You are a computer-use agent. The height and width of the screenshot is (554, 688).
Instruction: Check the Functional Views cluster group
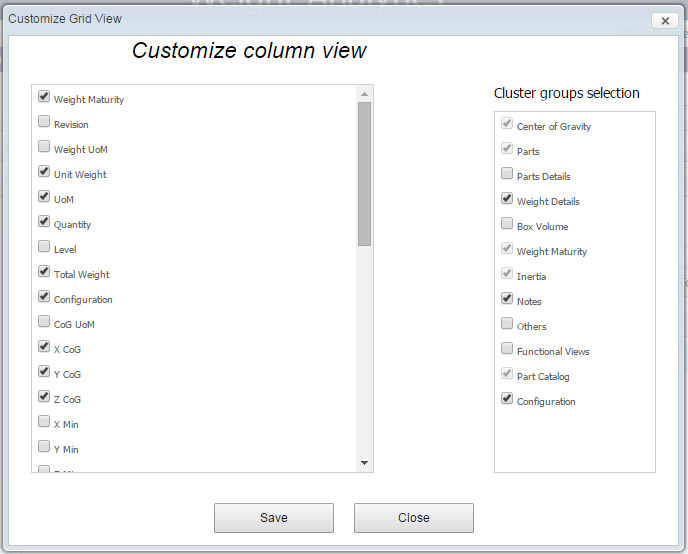[x=507, y=350]
